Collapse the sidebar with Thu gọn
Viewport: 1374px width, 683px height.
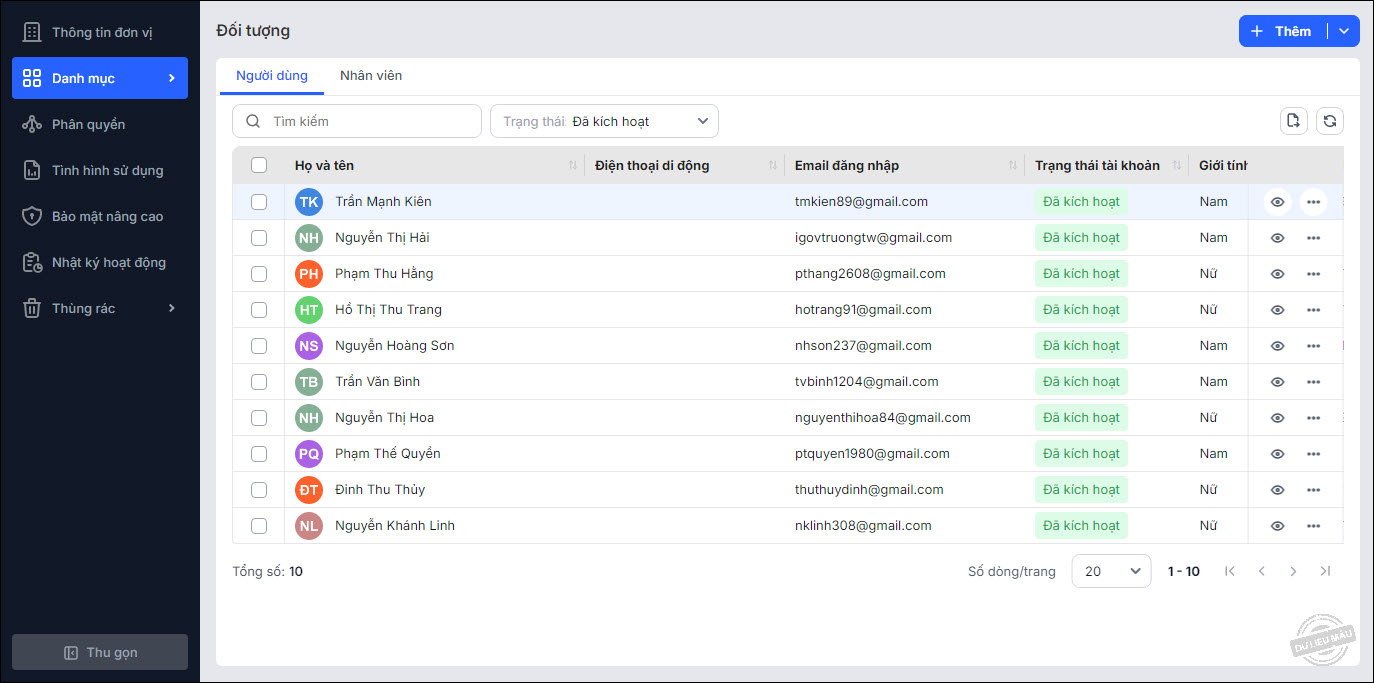100,652
